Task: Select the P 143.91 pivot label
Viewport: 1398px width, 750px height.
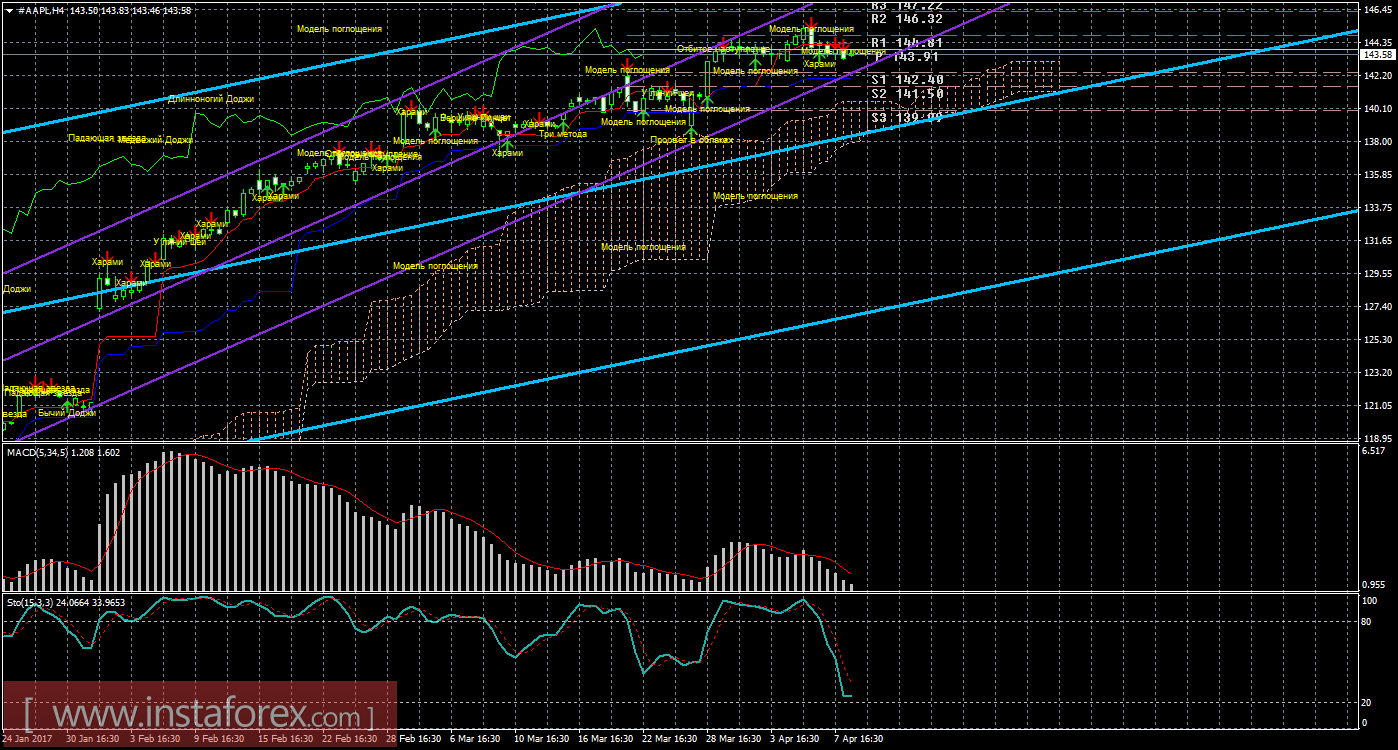Action: pos(907,57)
